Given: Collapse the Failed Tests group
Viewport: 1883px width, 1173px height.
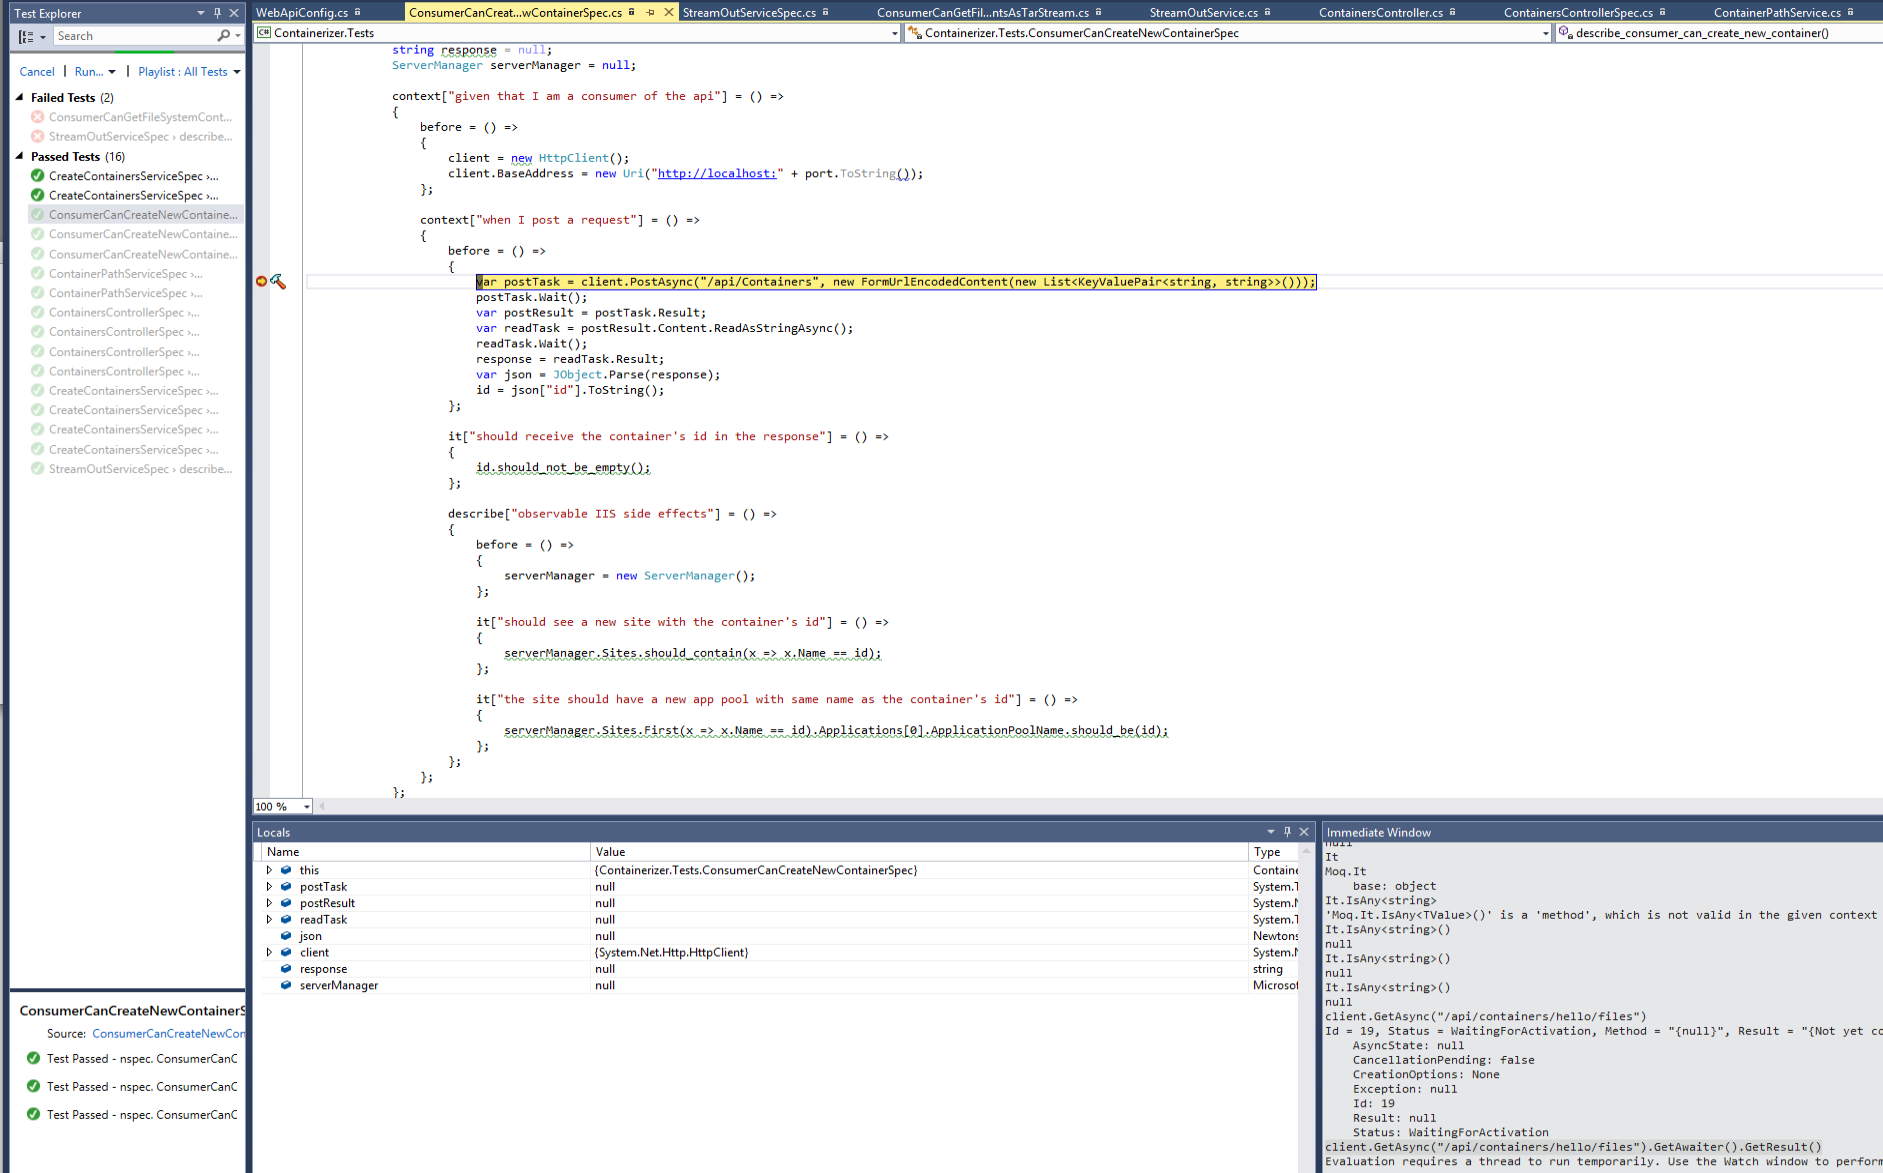Looking at the screenshot, I should (19, 97).
